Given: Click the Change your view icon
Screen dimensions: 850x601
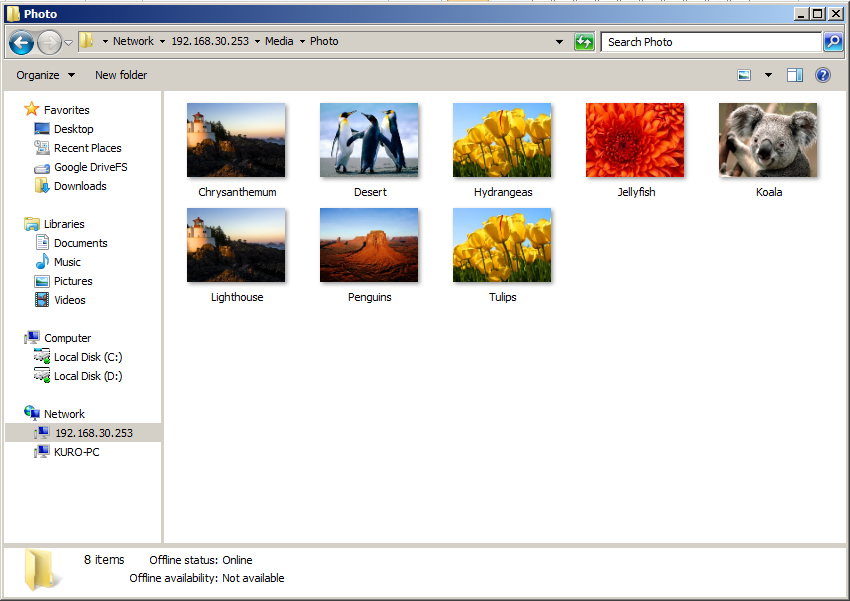Looking at the screenshot, I should (744, 74).
